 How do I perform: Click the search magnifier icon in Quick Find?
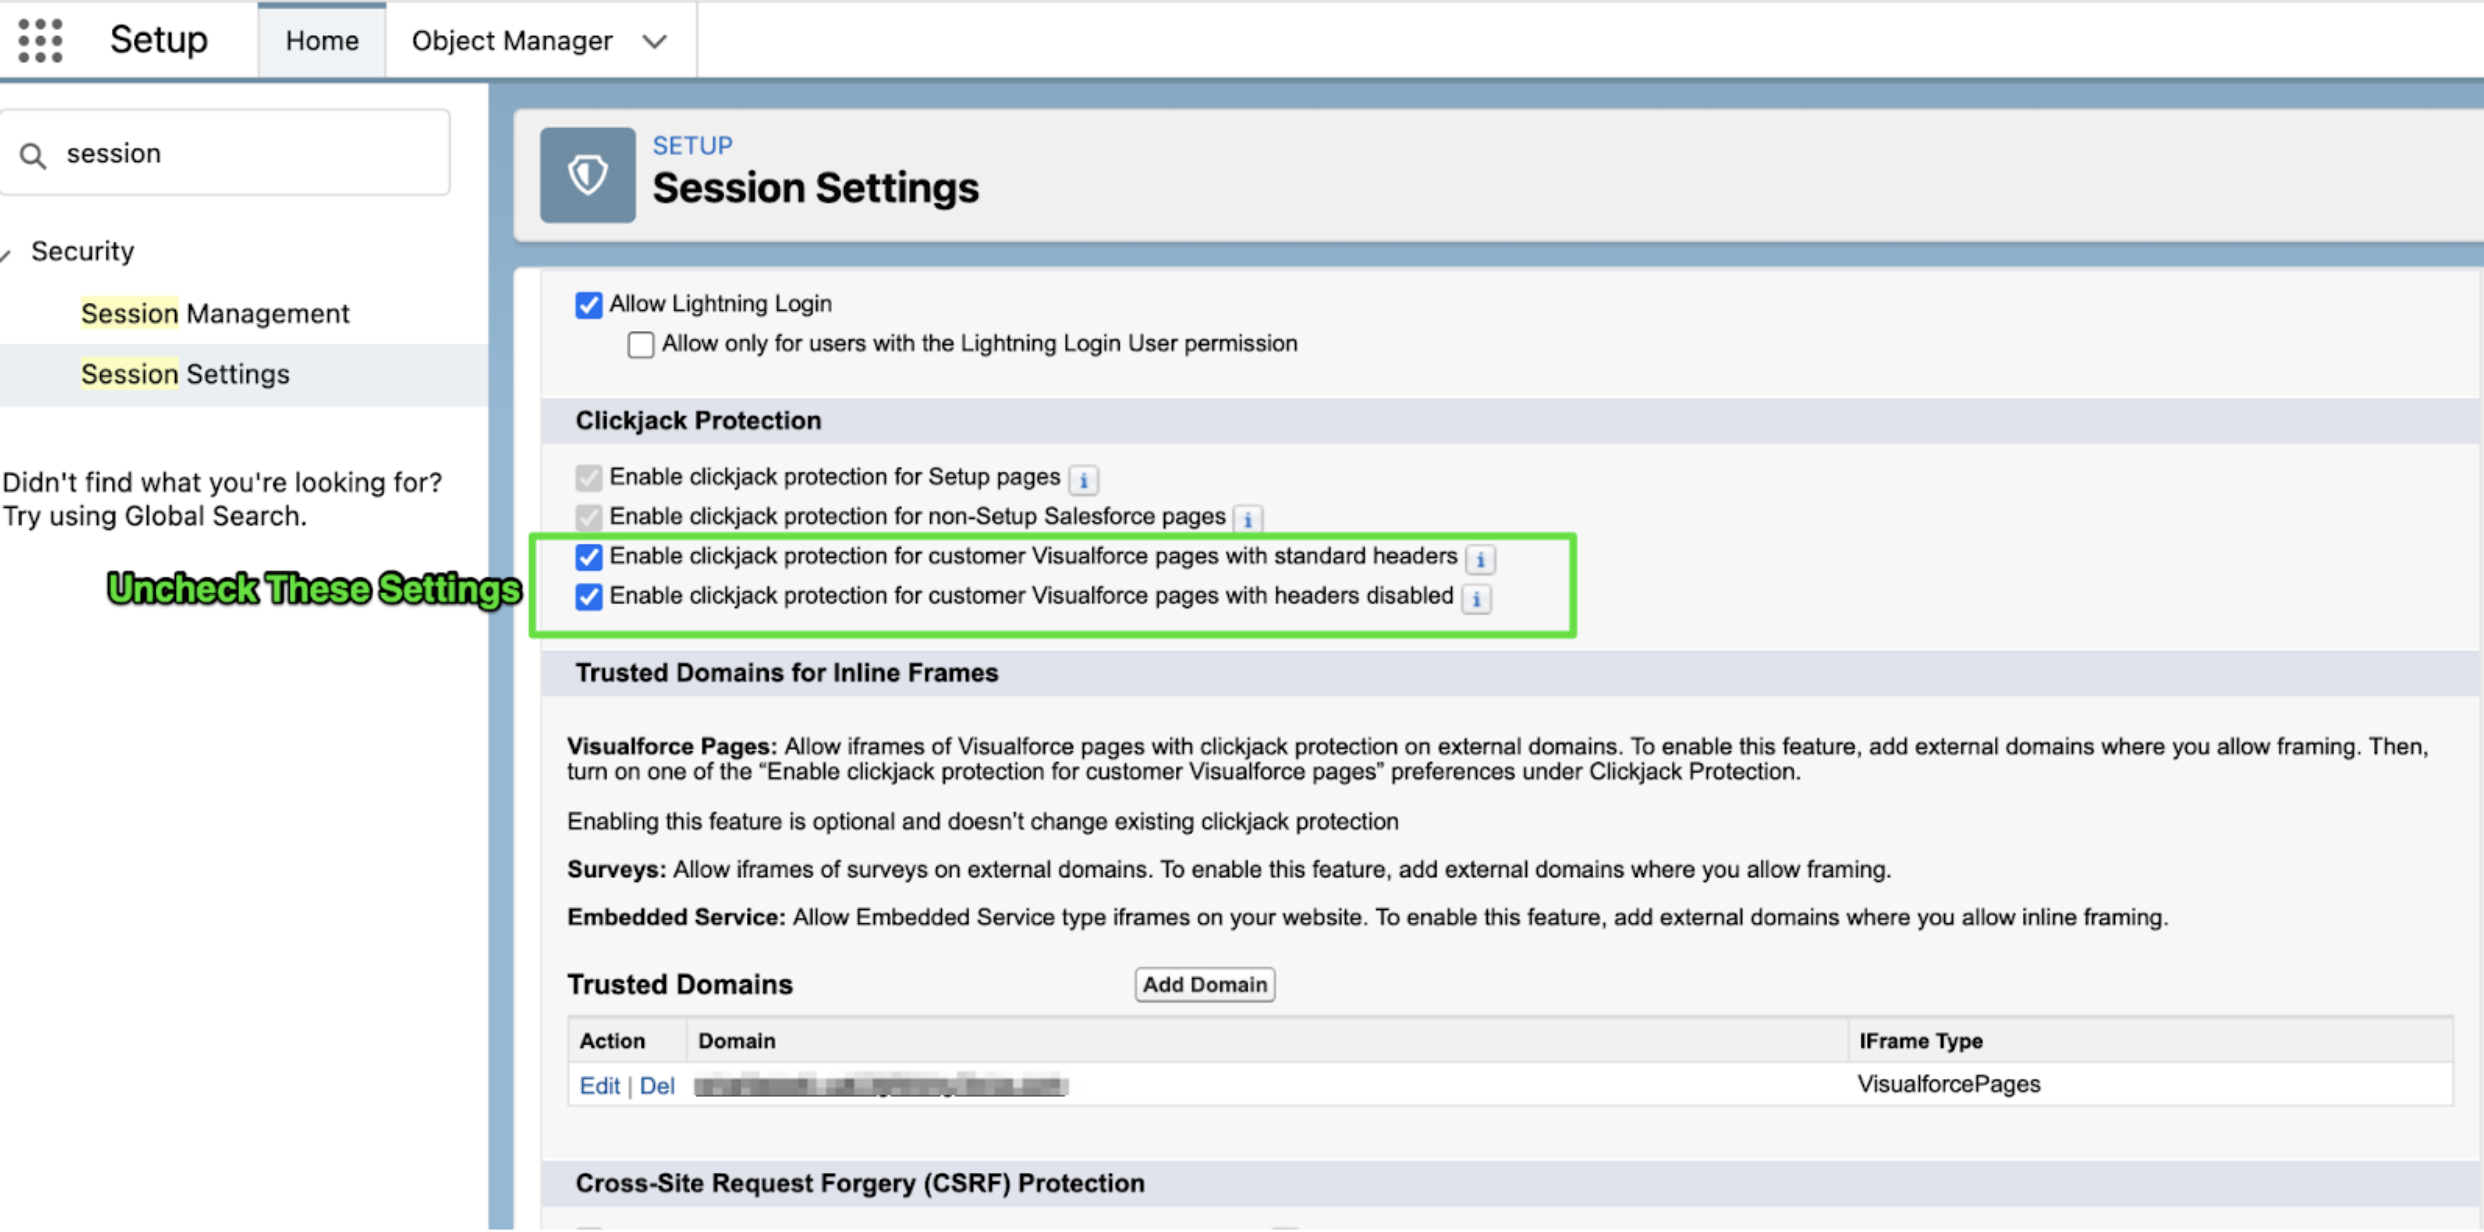[x=33, y=156]
